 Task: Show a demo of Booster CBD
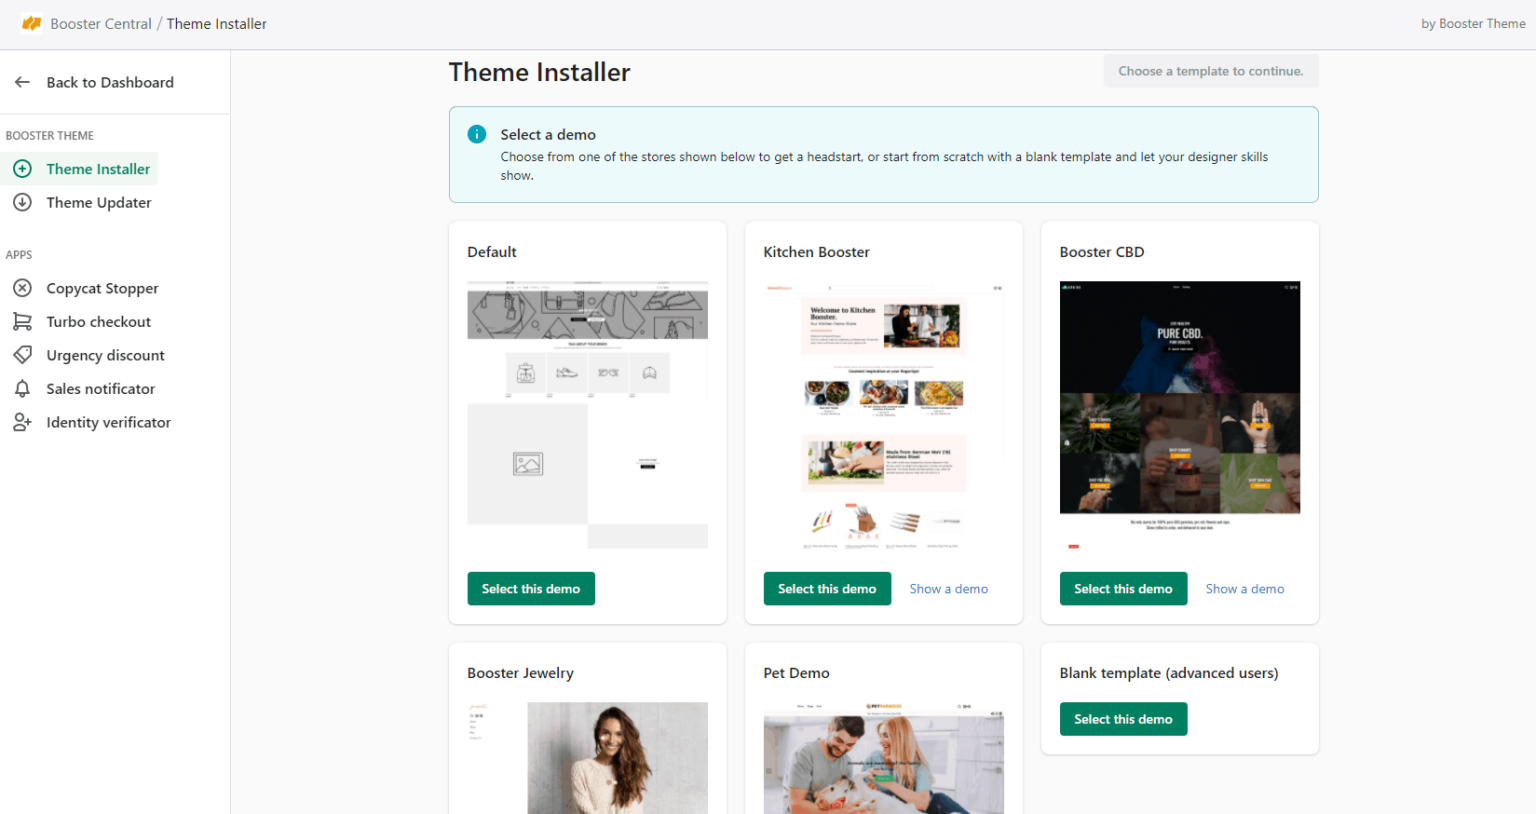tap(1244, 589)
